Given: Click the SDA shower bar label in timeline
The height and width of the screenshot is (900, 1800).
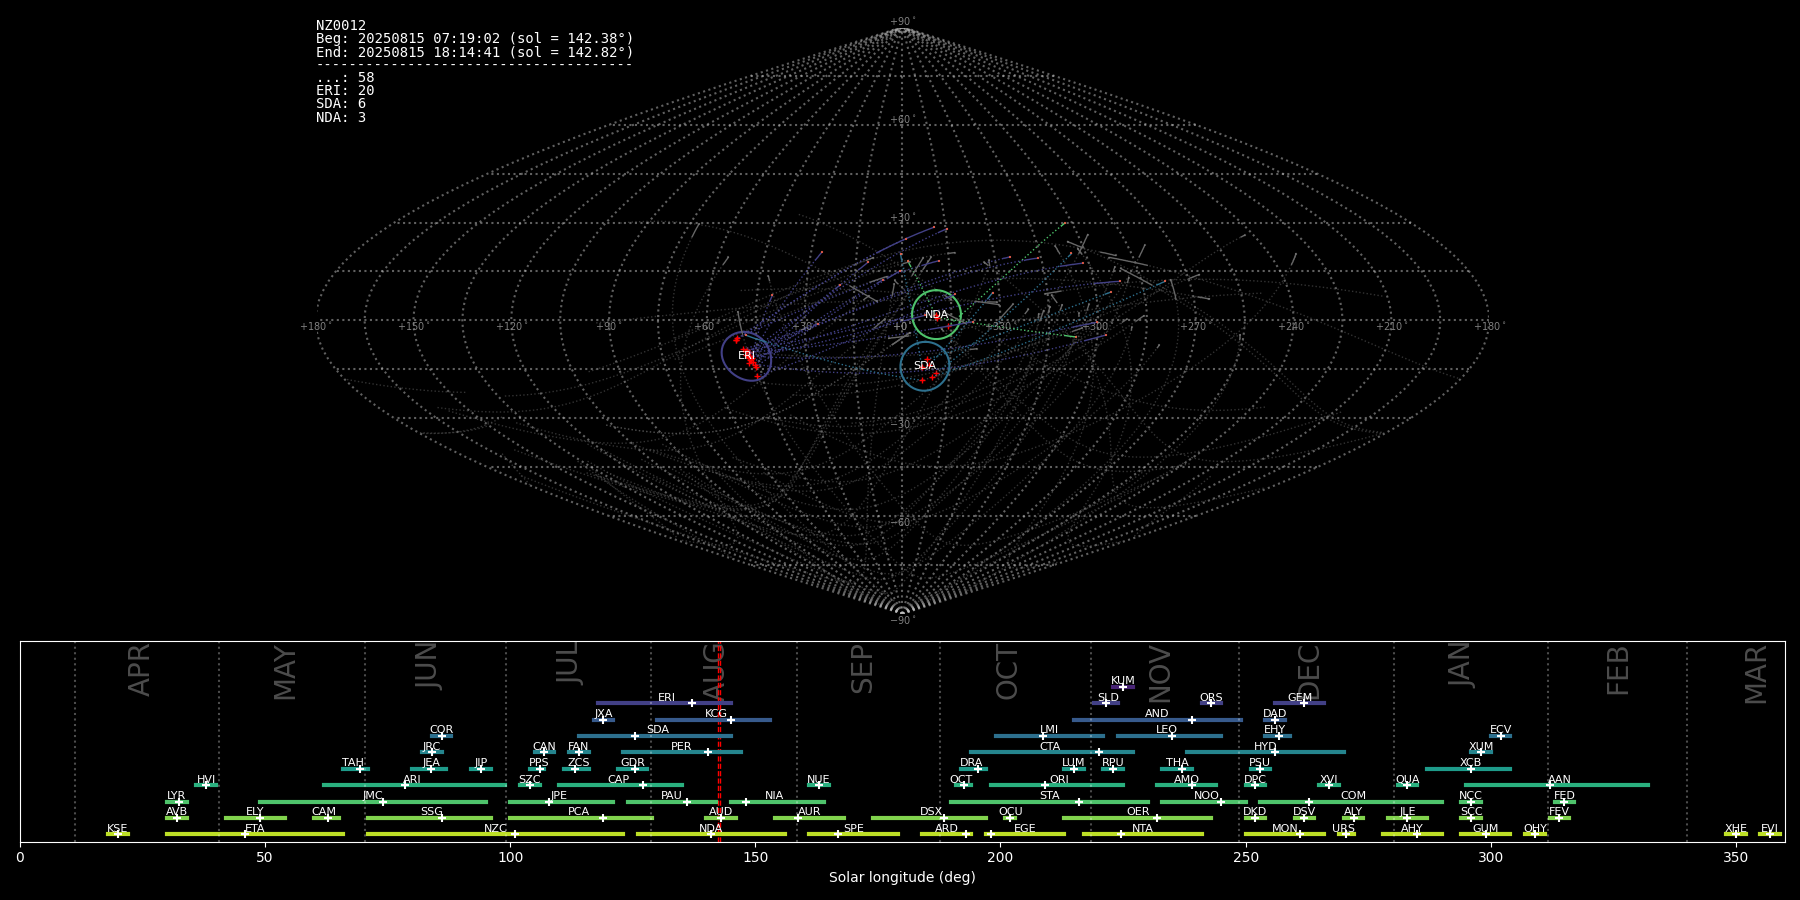Looking at the screenshot, I should [x=657, y=730].
